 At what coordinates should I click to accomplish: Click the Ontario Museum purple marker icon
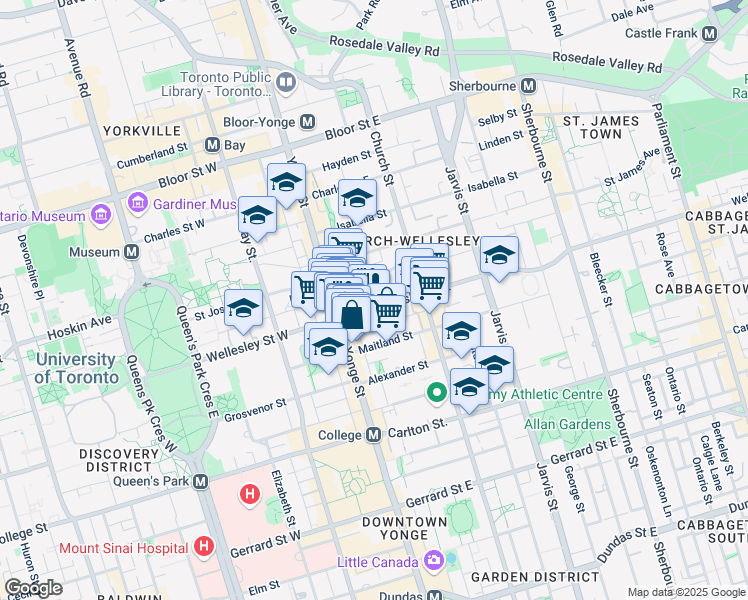tap(101, 216)
